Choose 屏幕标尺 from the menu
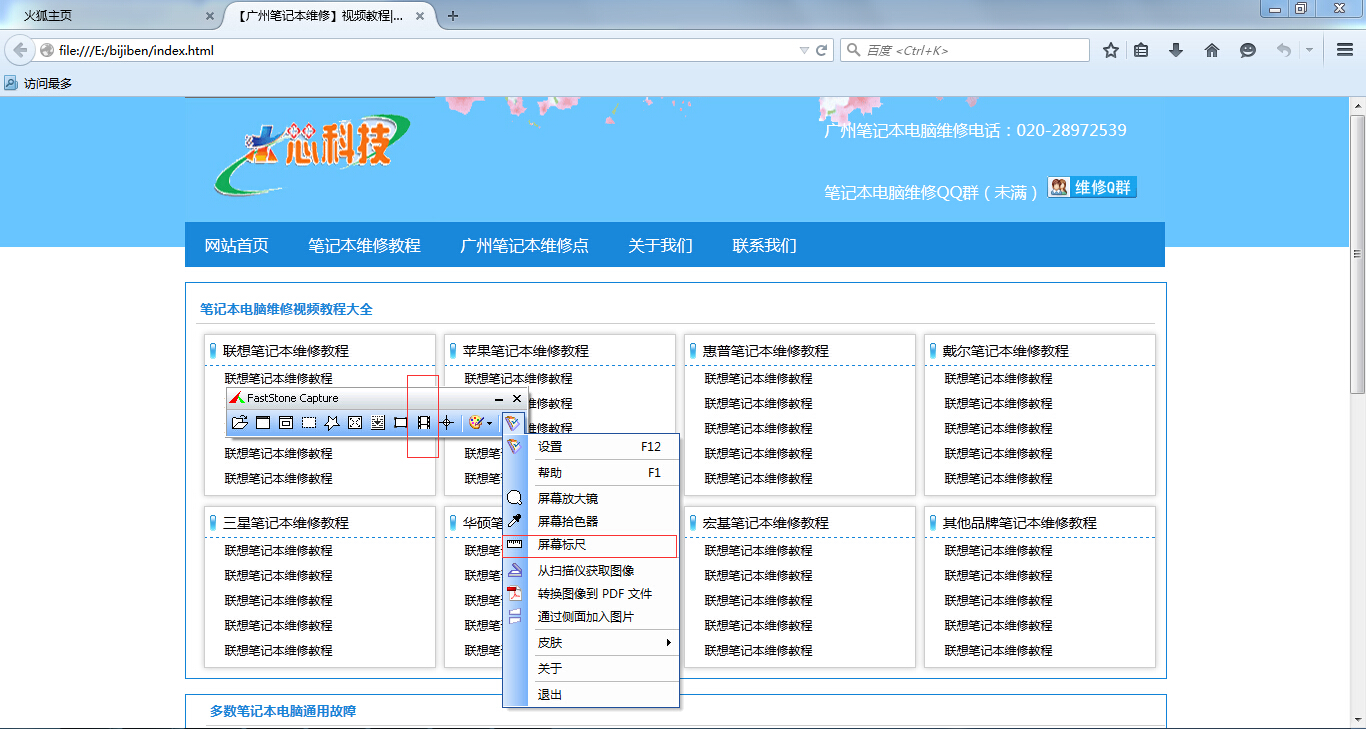 [562, 545]
